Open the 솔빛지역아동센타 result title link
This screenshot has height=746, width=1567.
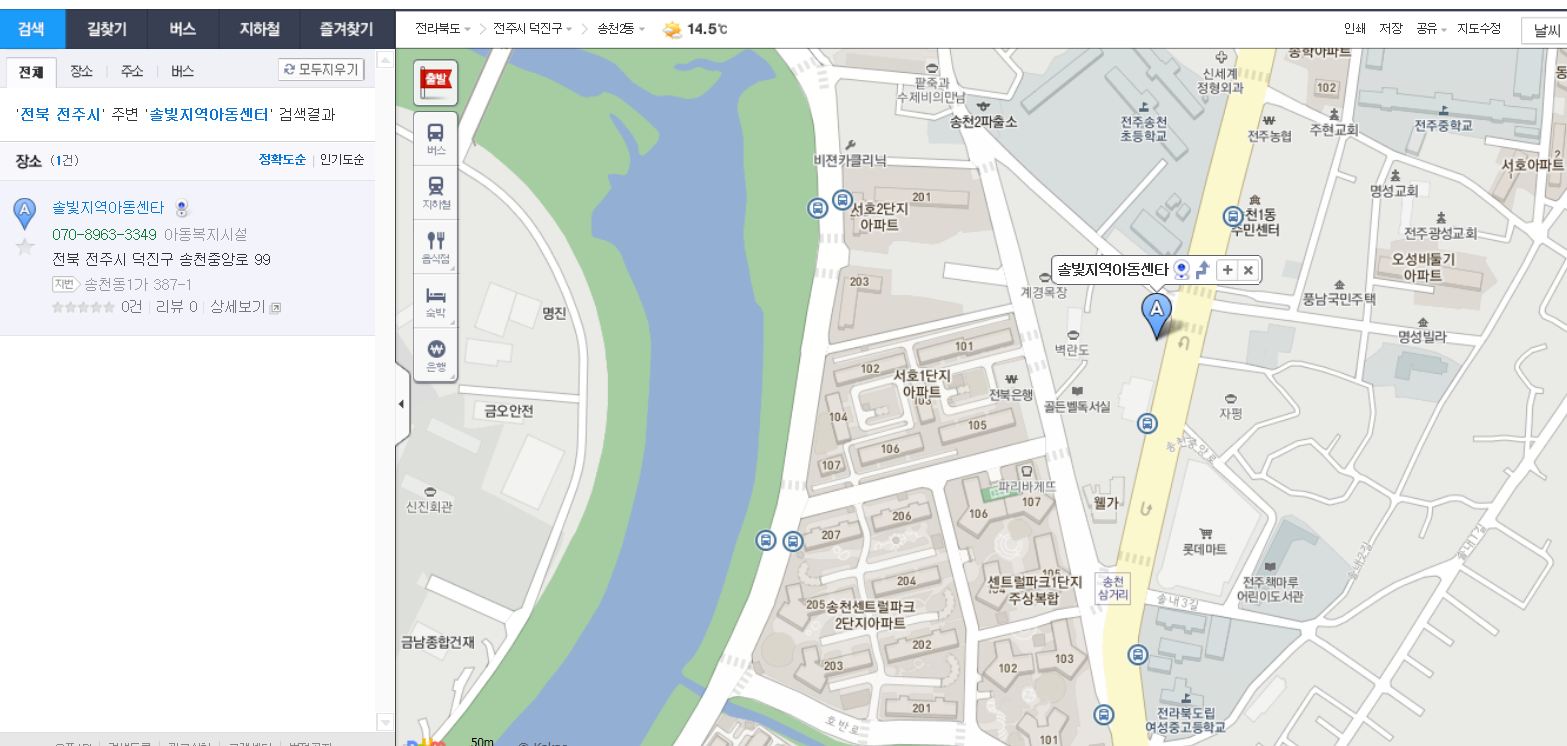(108, 208)
